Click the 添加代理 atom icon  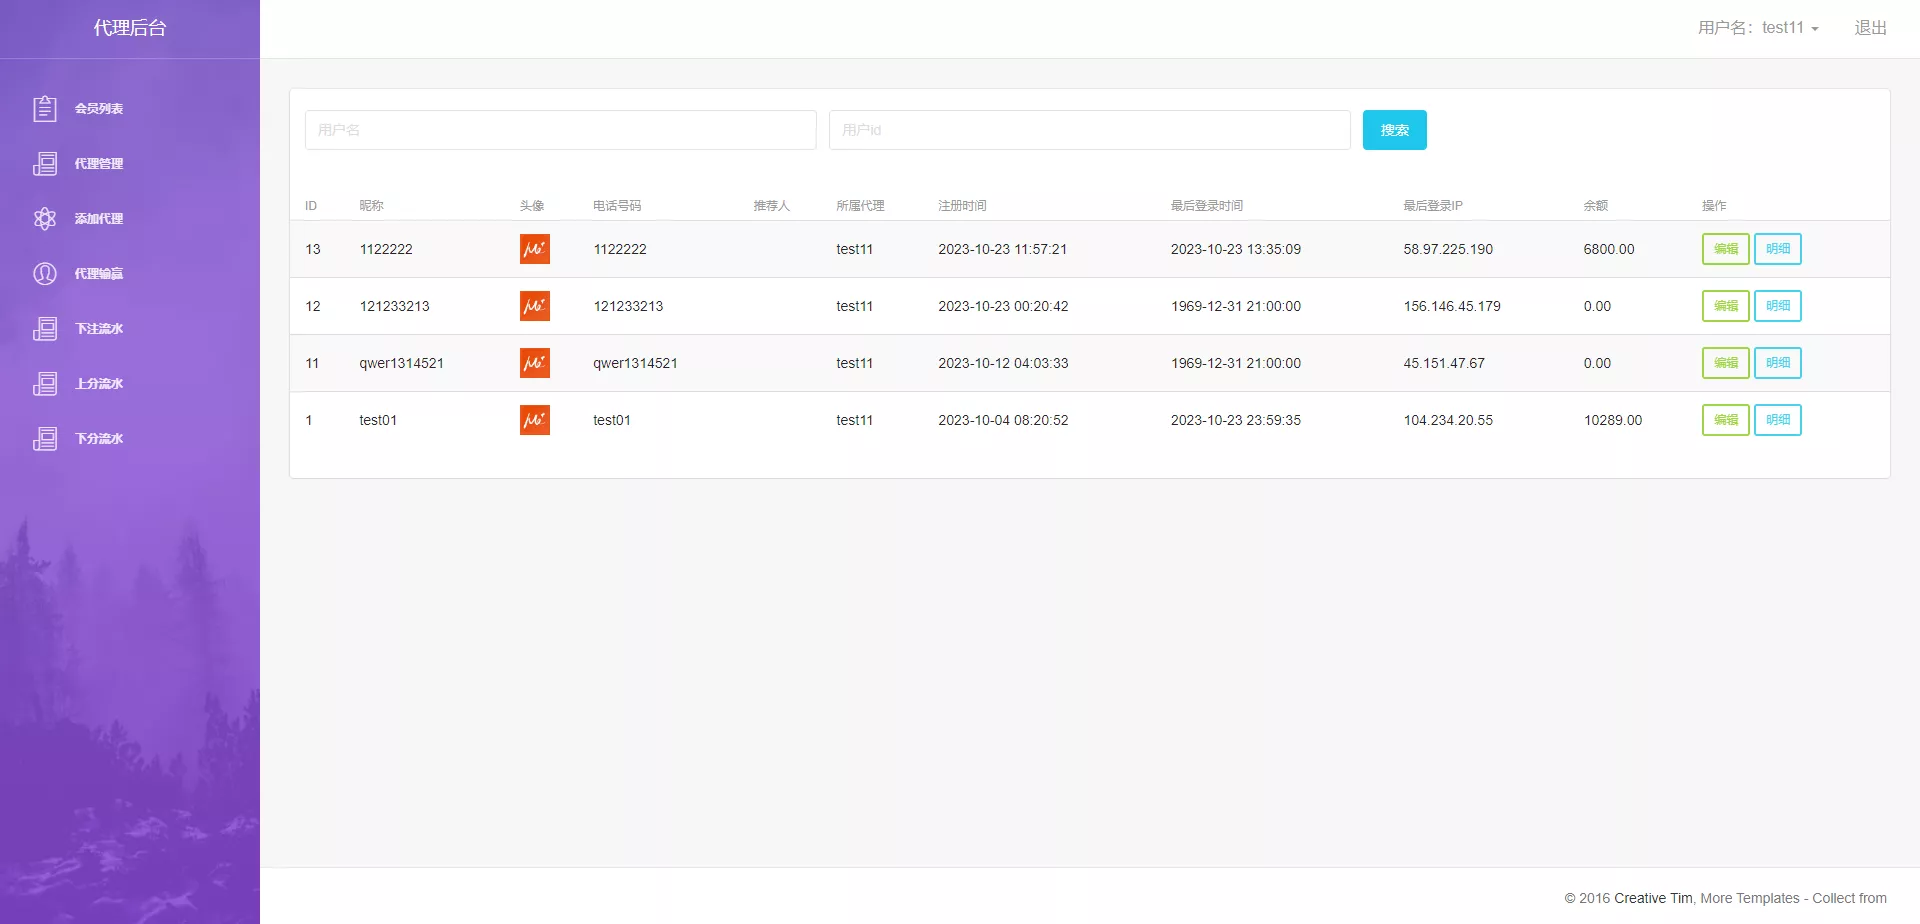(45, 218)
